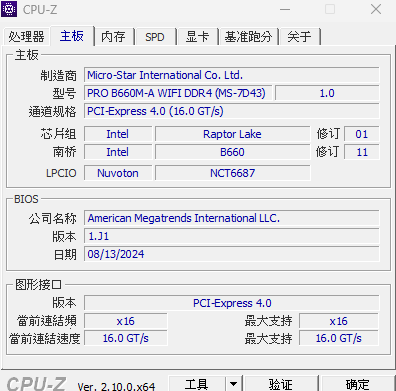396x391 pixels.
Task: Click model field PRO B660M-A WIFI DDR4
Action: tap(178, 93)
